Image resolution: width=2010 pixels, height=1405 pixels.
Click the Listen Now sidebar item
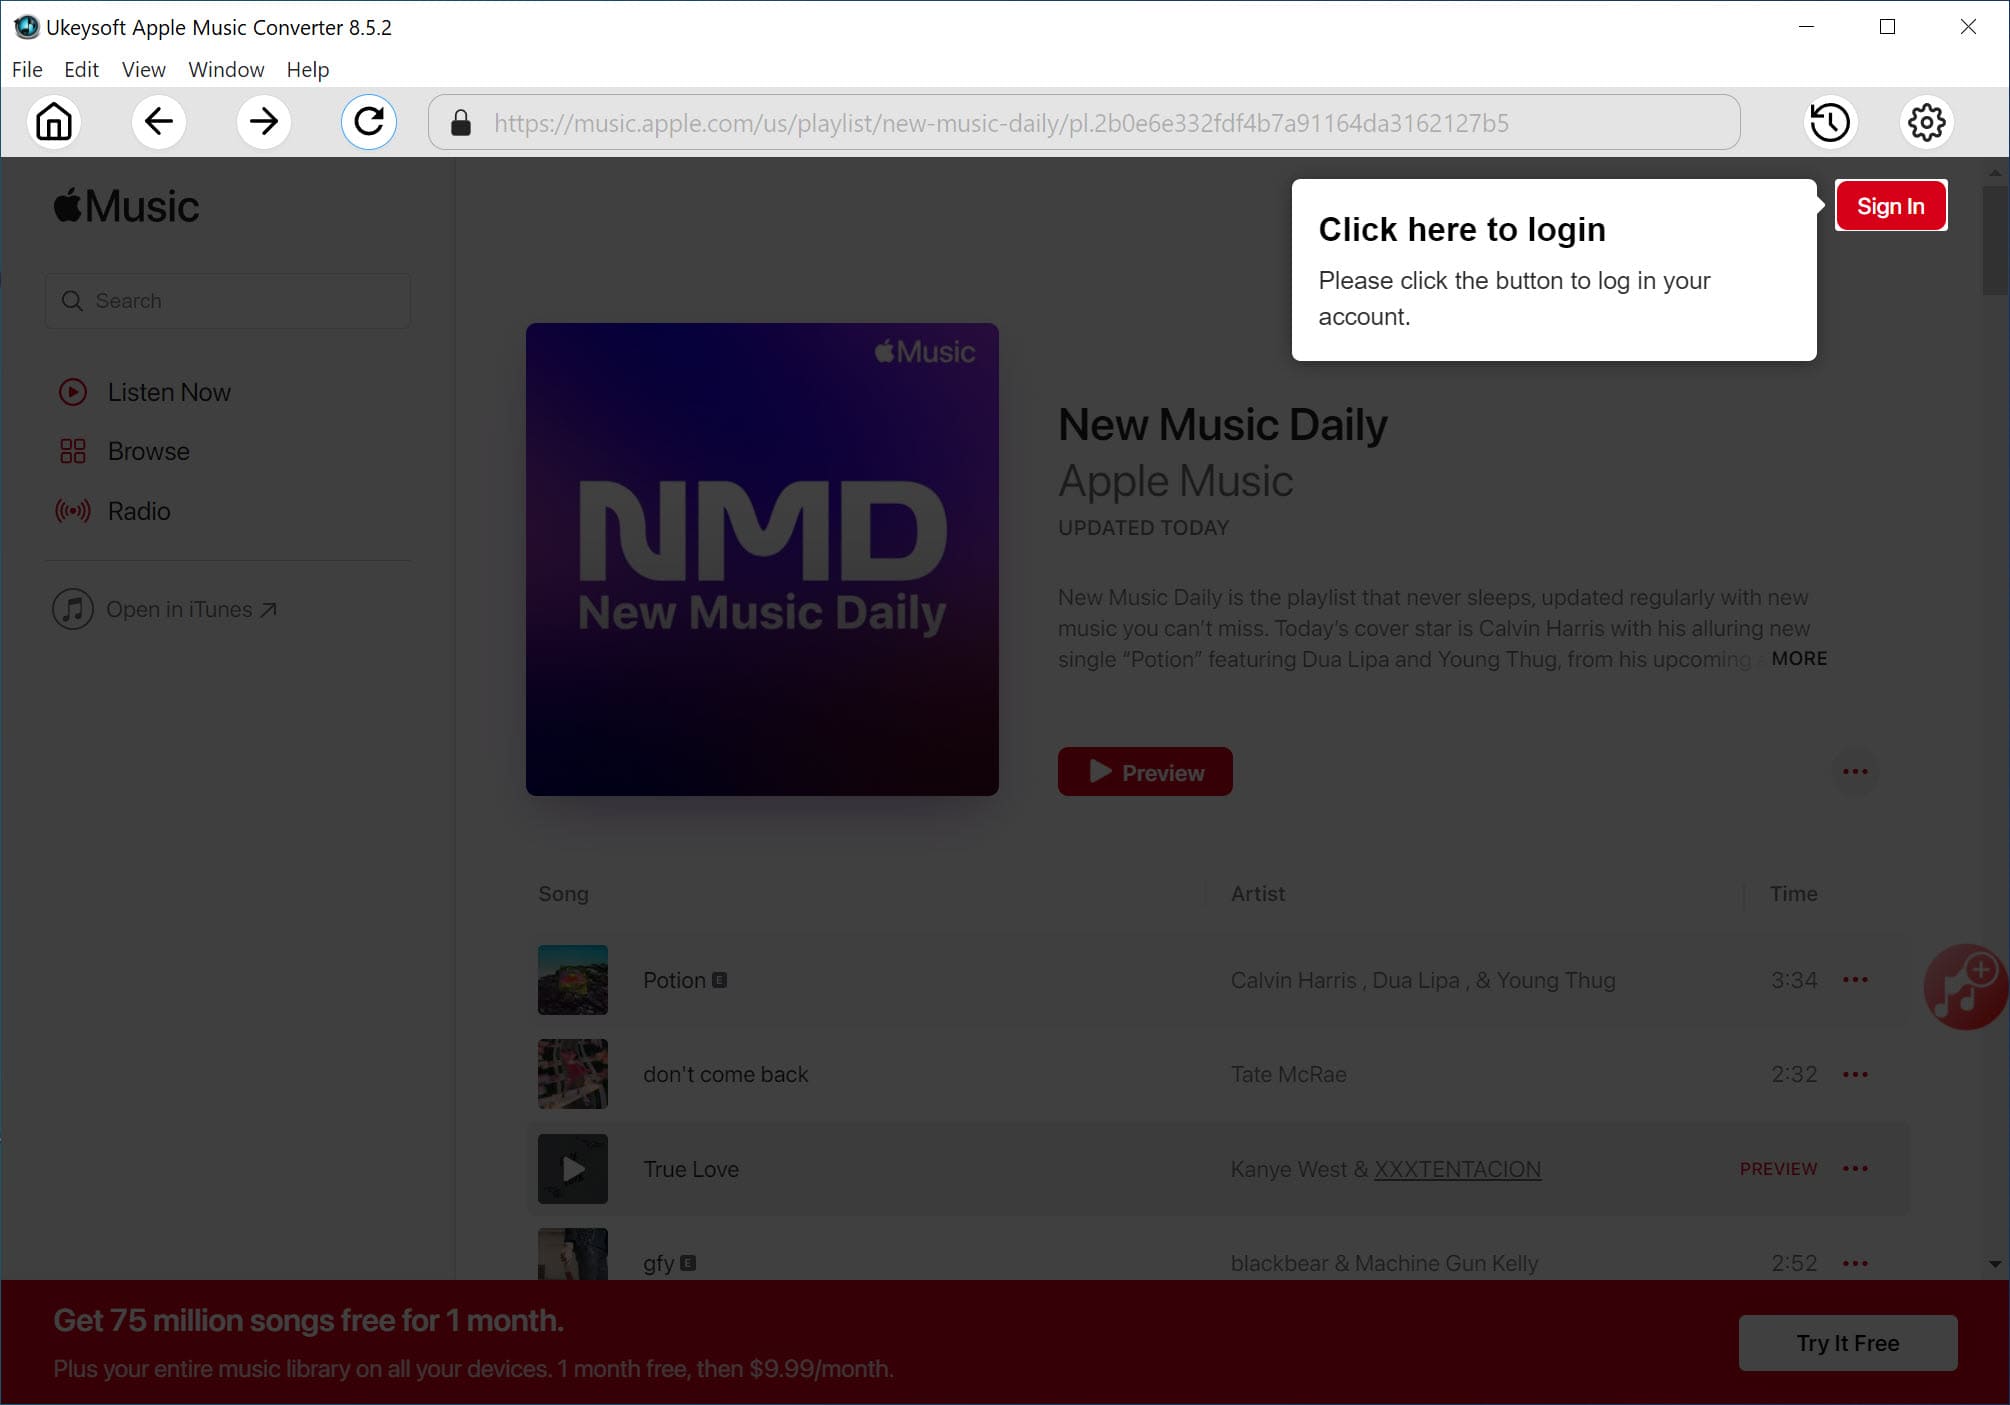(168, 391)
